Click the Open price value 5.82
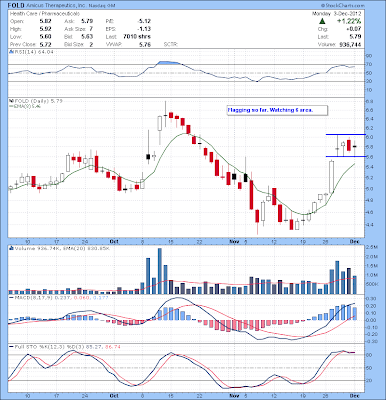 click(x=45, y=21)
